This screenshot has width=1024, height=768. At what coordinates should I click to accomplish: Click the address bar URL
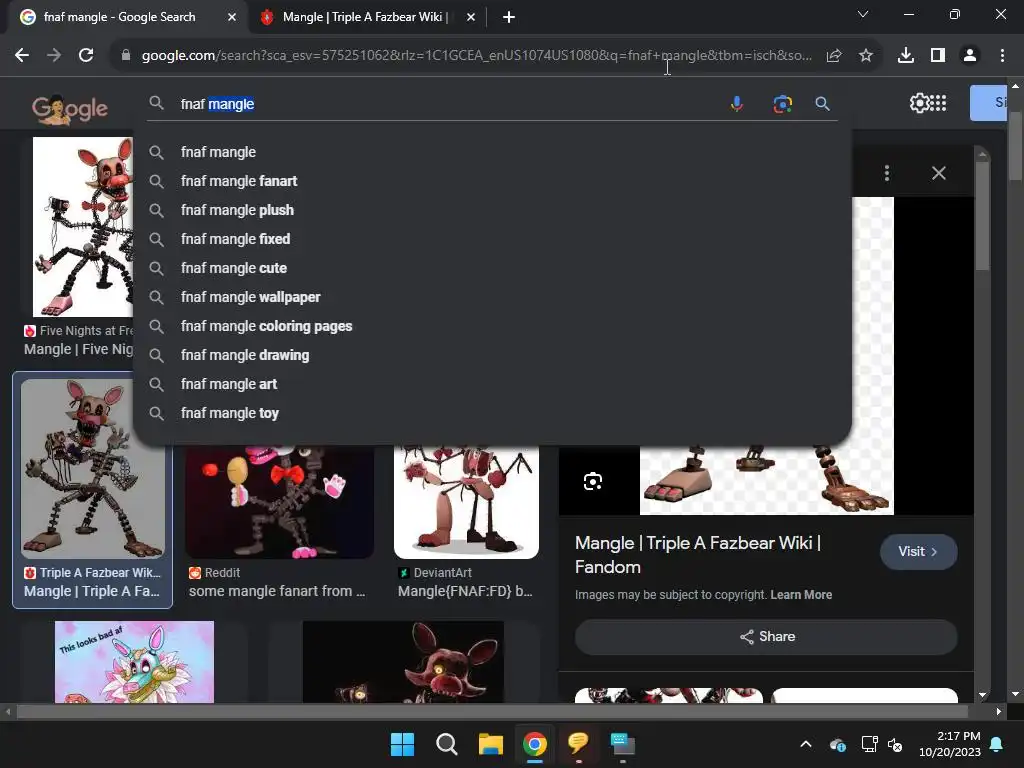coord(477,56)
